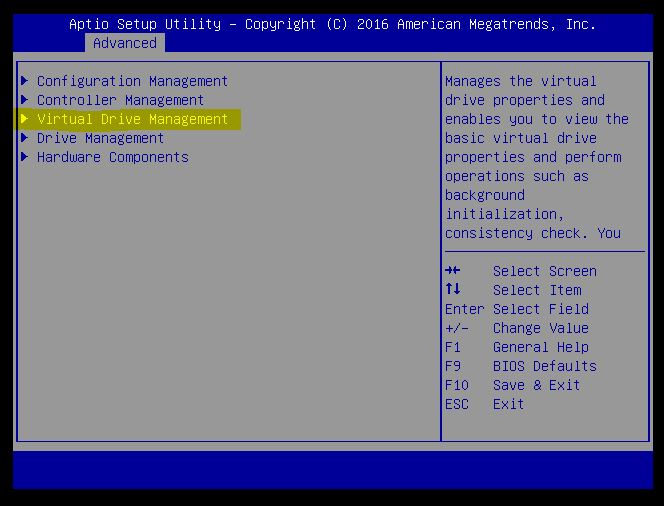Click the 'General Help' text
Viewport: 664px width, 506px height.
click(x=541, y=347)
